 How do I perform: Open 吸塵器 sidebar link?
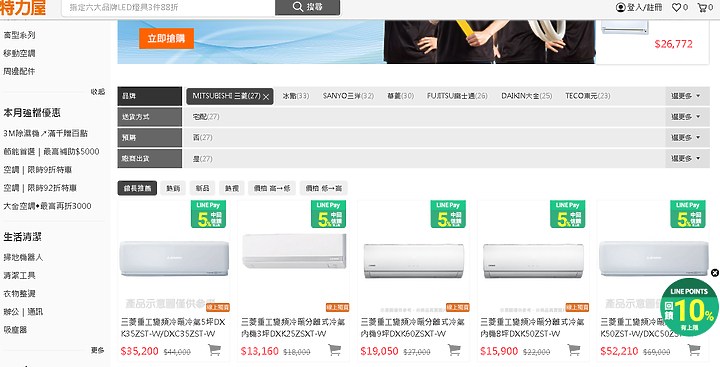pyautogui.click(x=15, y=330)
